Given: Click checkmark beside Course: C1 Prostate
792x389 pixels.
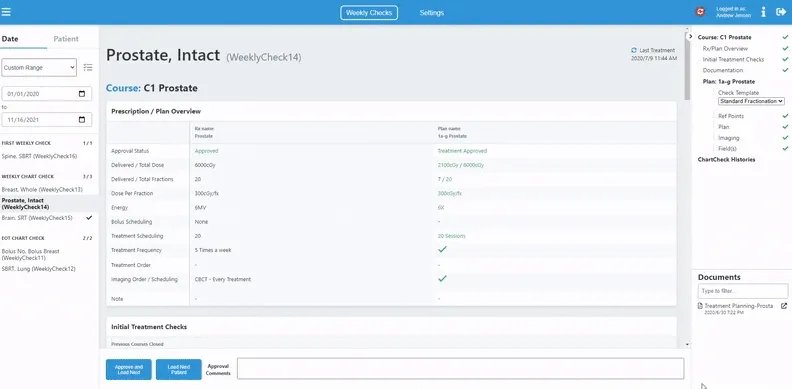Looking at the screenshot, I should (785, 37).
